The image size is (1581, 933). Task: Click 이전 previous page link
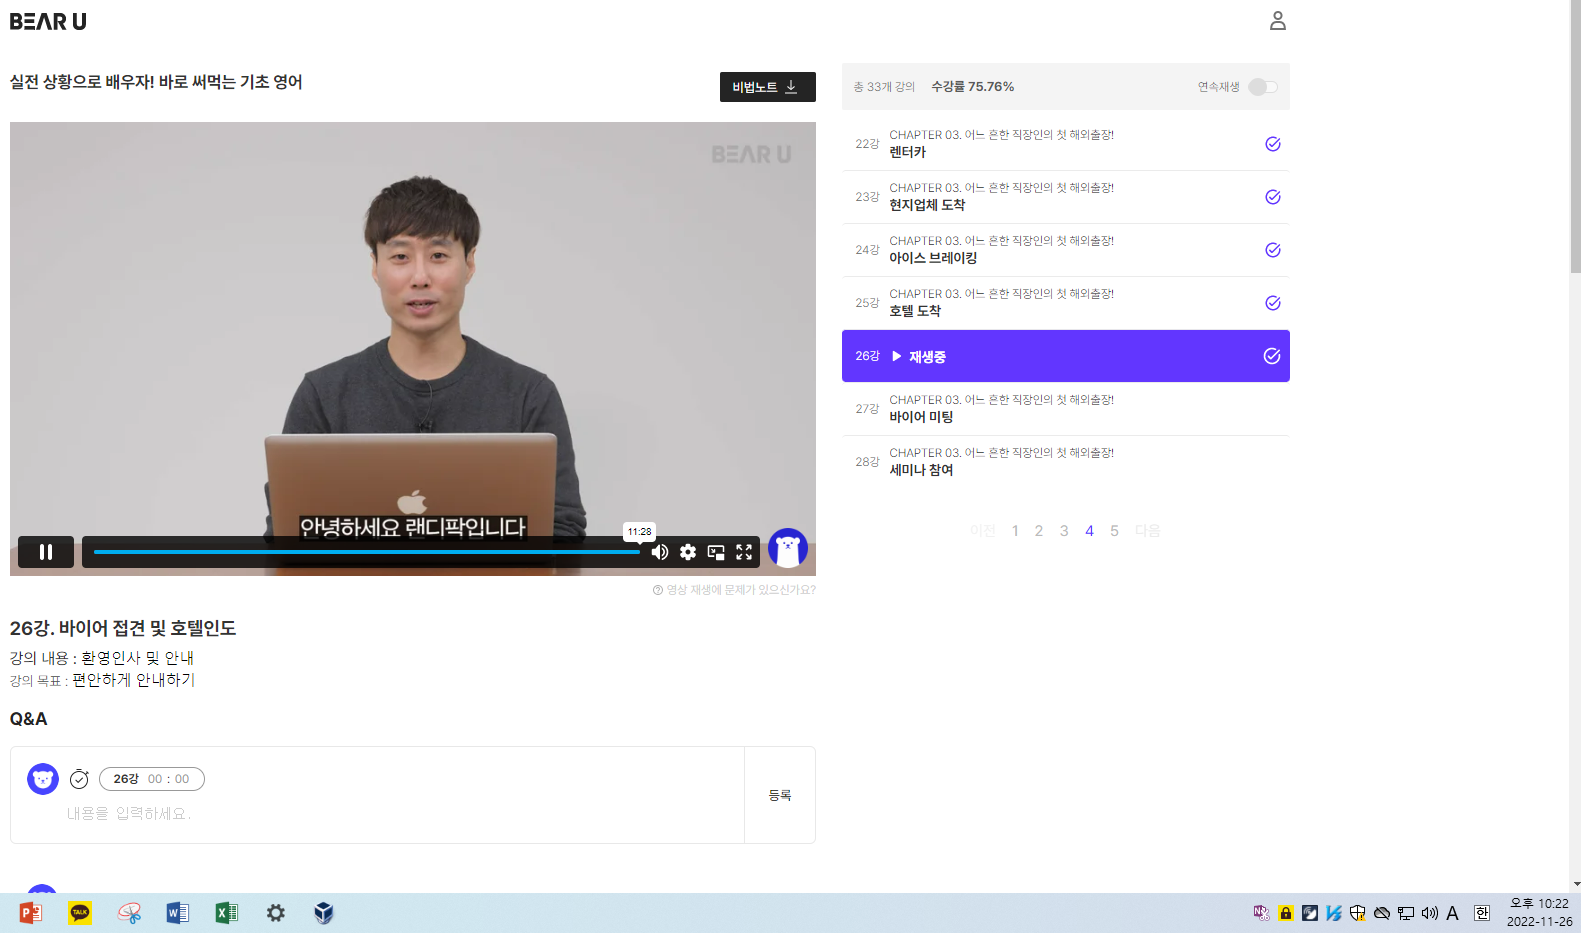(x=982, y=531)
